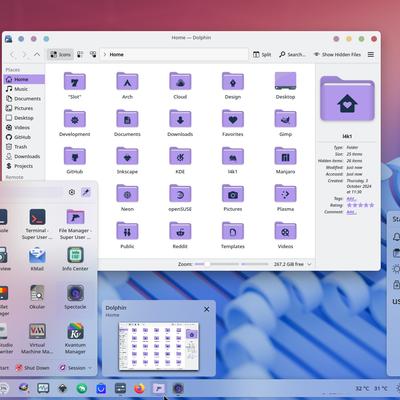
Task: Toggle Split view in Dolphin
Action: (x=262, y=54)
